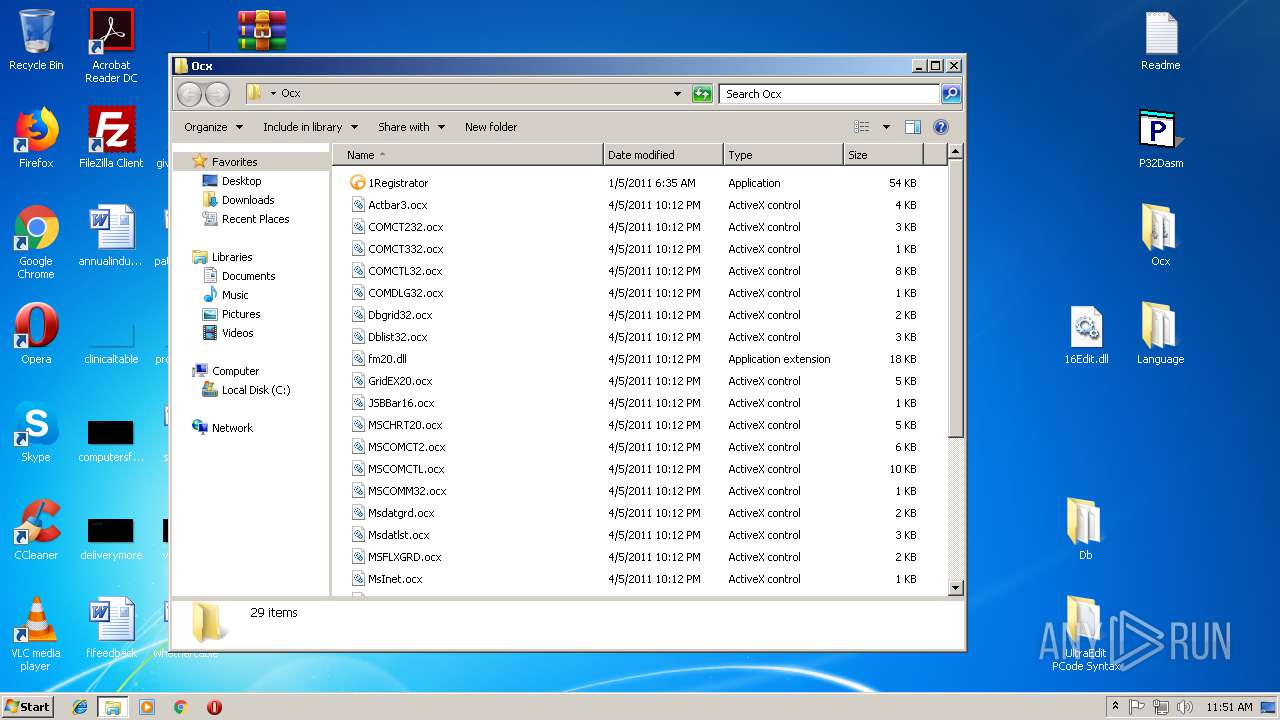
Task: Select Documents library
Action: coord(248,276)
